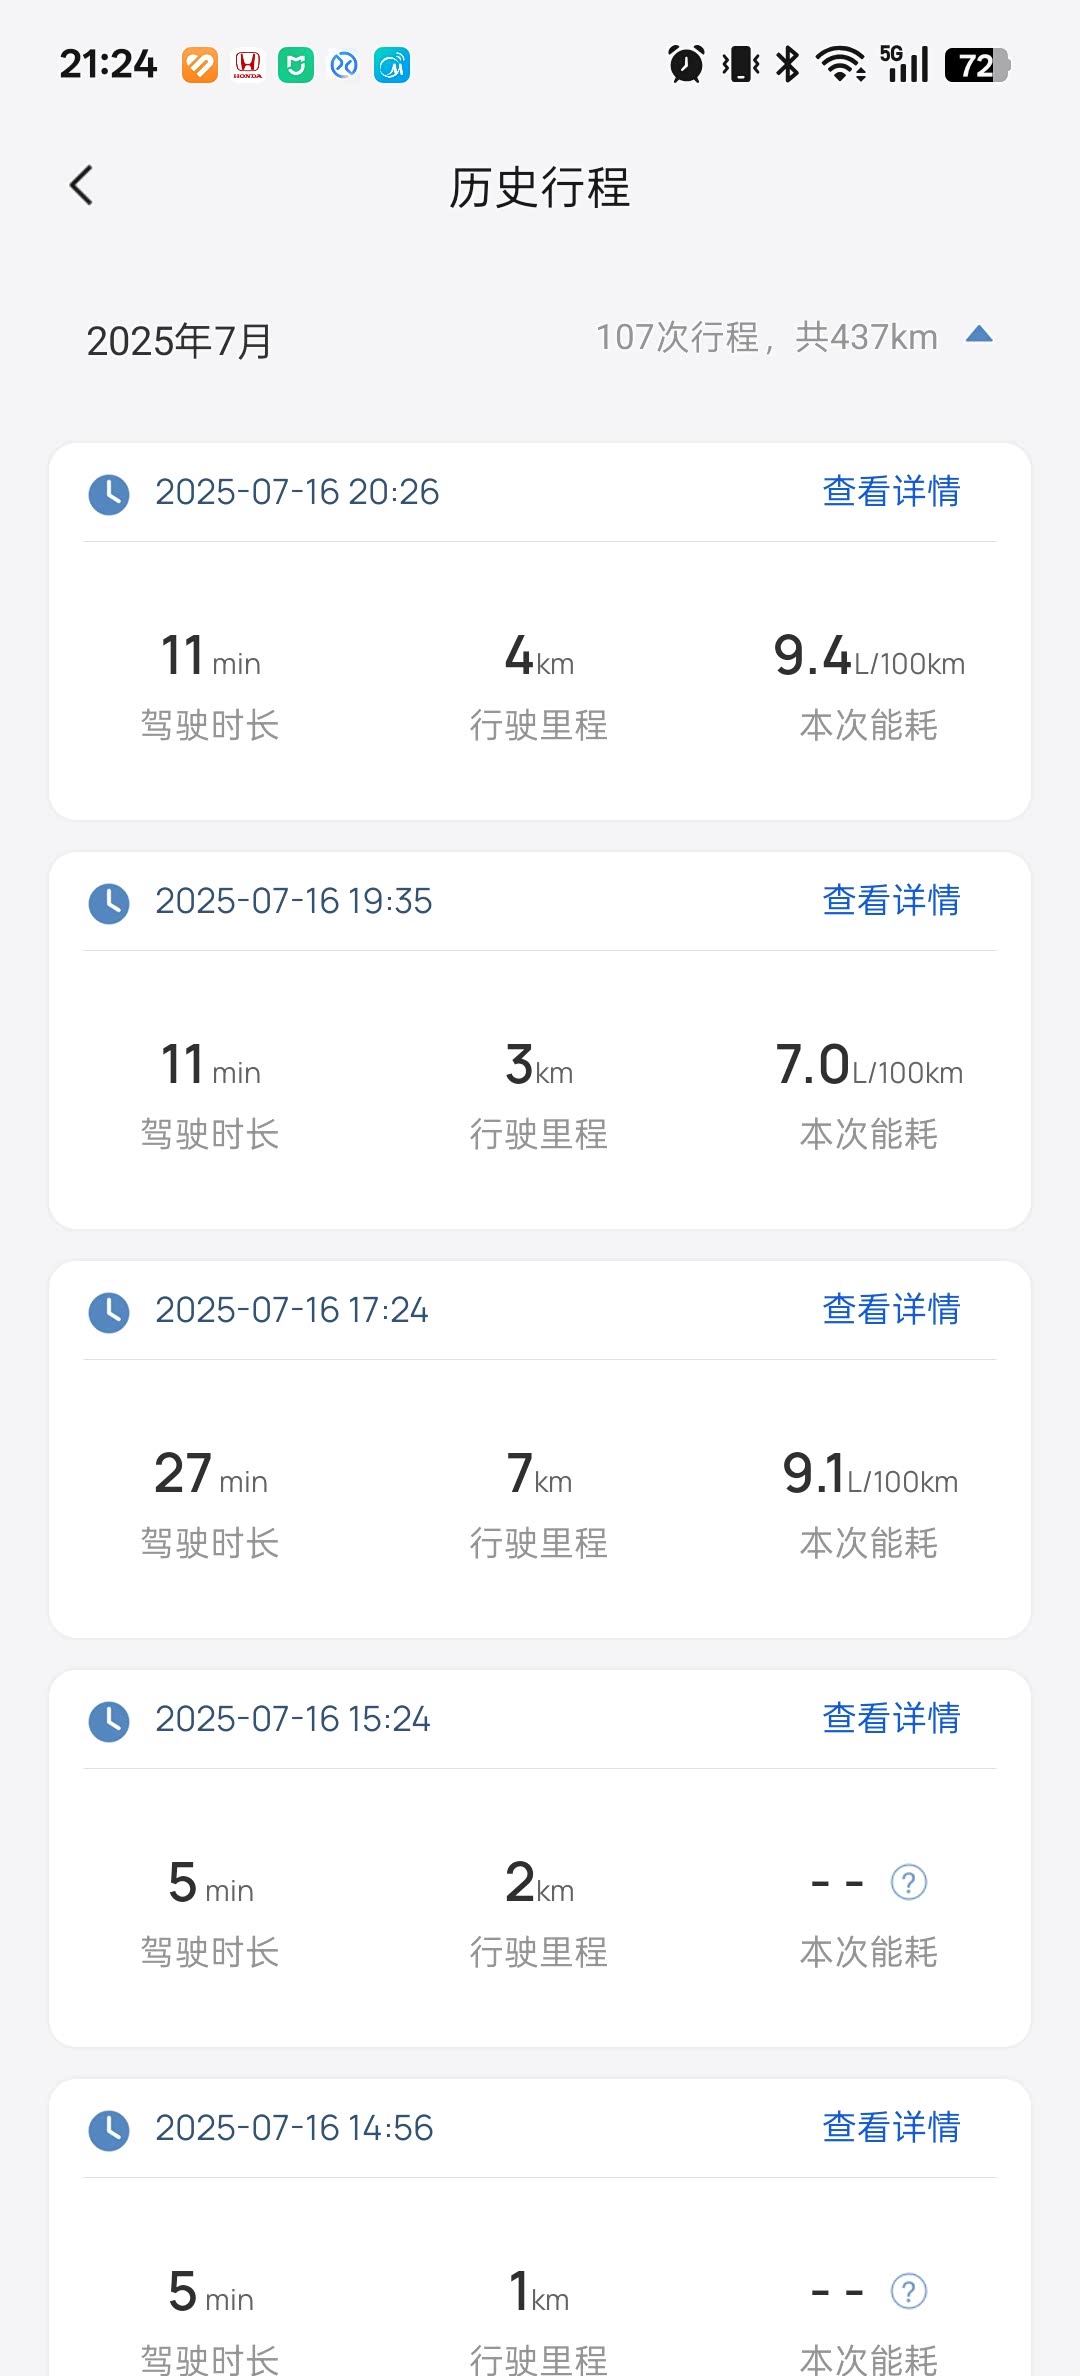Tap the clock icon beside 20:26 trip
The width and height of the screenshot is (1080, 2376).
coord(109,494)
